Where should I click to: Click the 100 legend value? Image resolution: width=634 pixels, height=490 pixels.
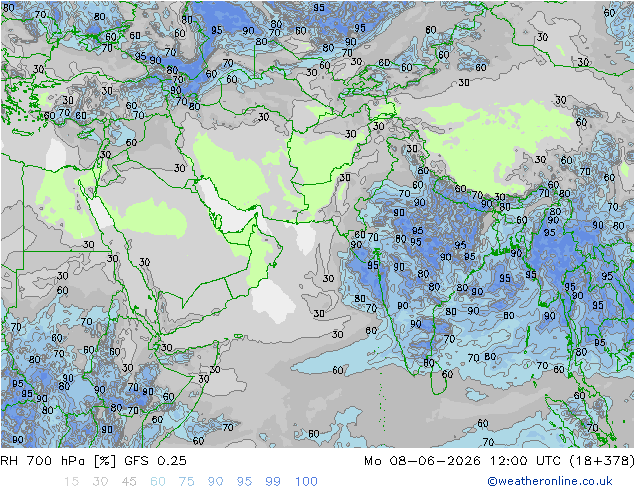(306, 482)
